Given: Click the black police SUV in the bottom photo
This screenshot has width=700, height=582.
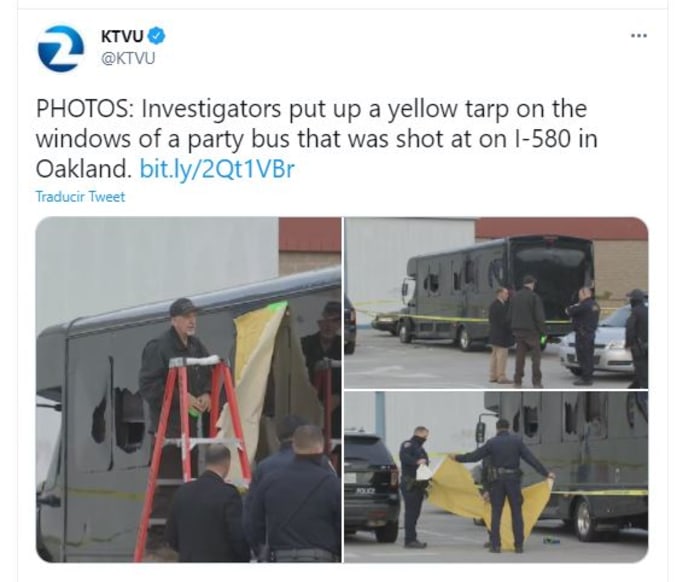Looking at the screenshot, I should click(371, 484).
